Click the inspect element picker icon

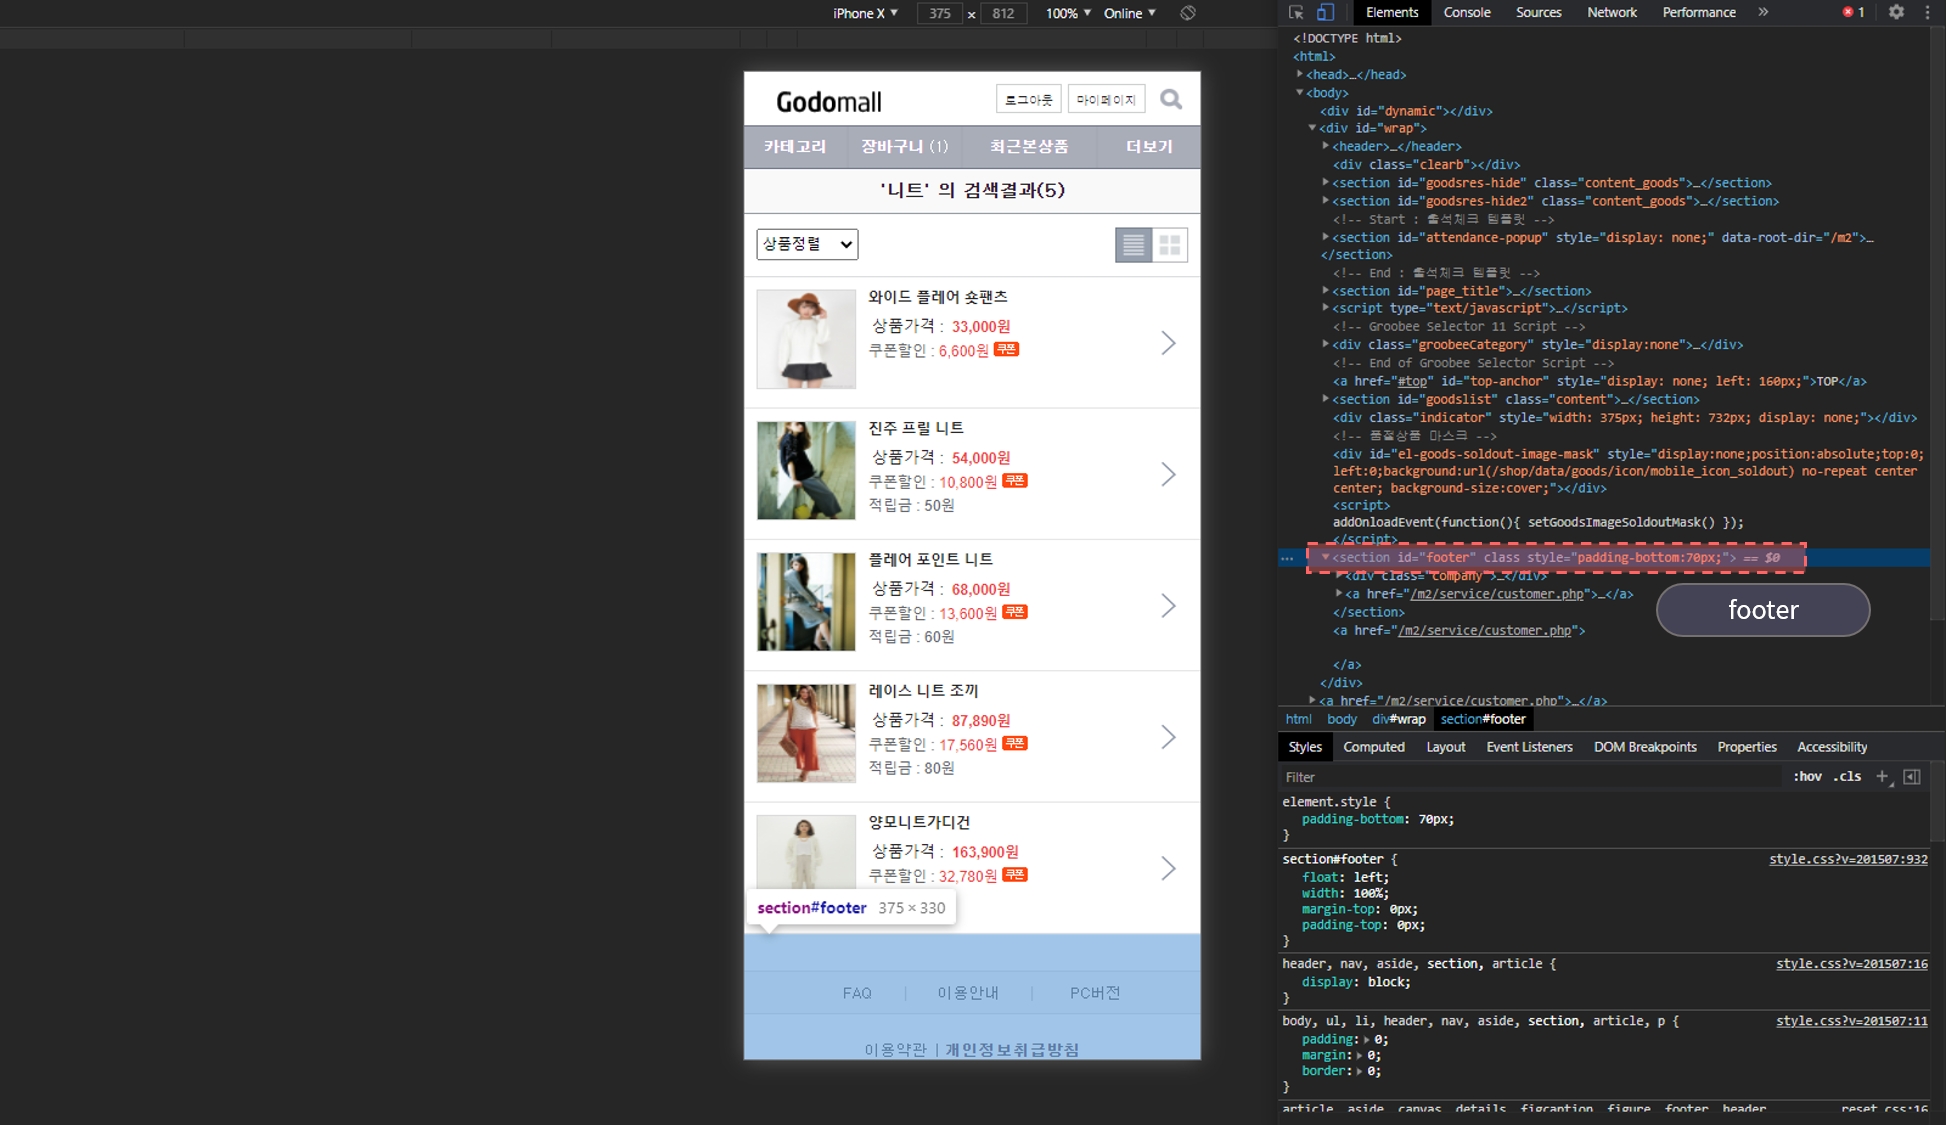[1296, 12]
